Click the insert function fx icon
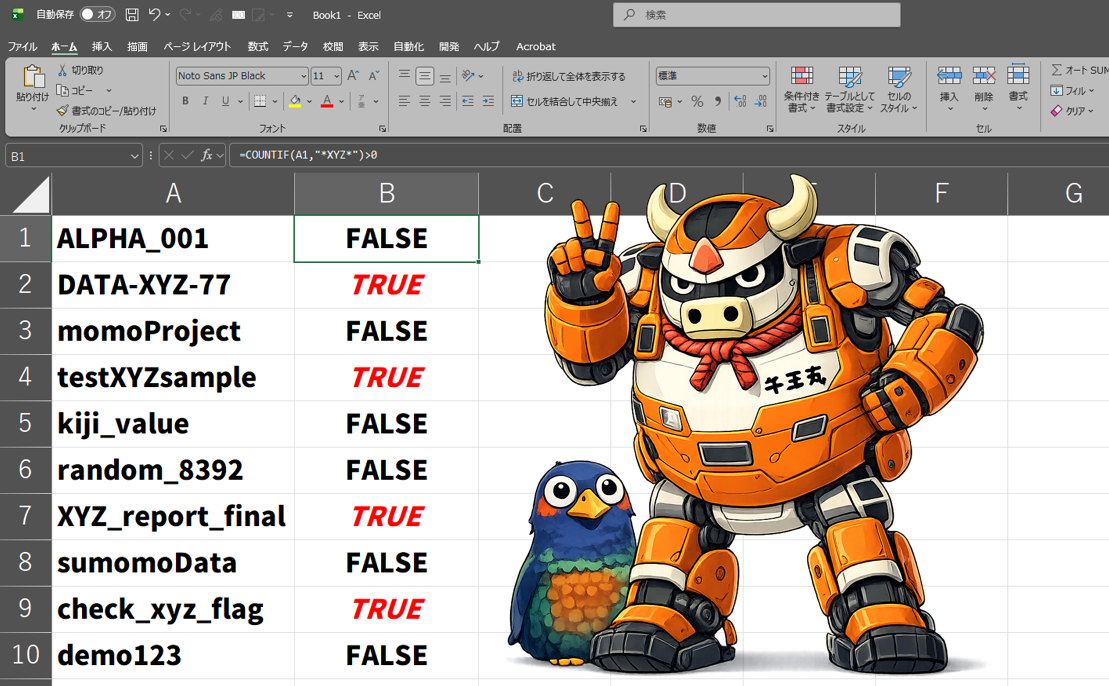Viewport: 1109px width, 686px height. point(206,155)
